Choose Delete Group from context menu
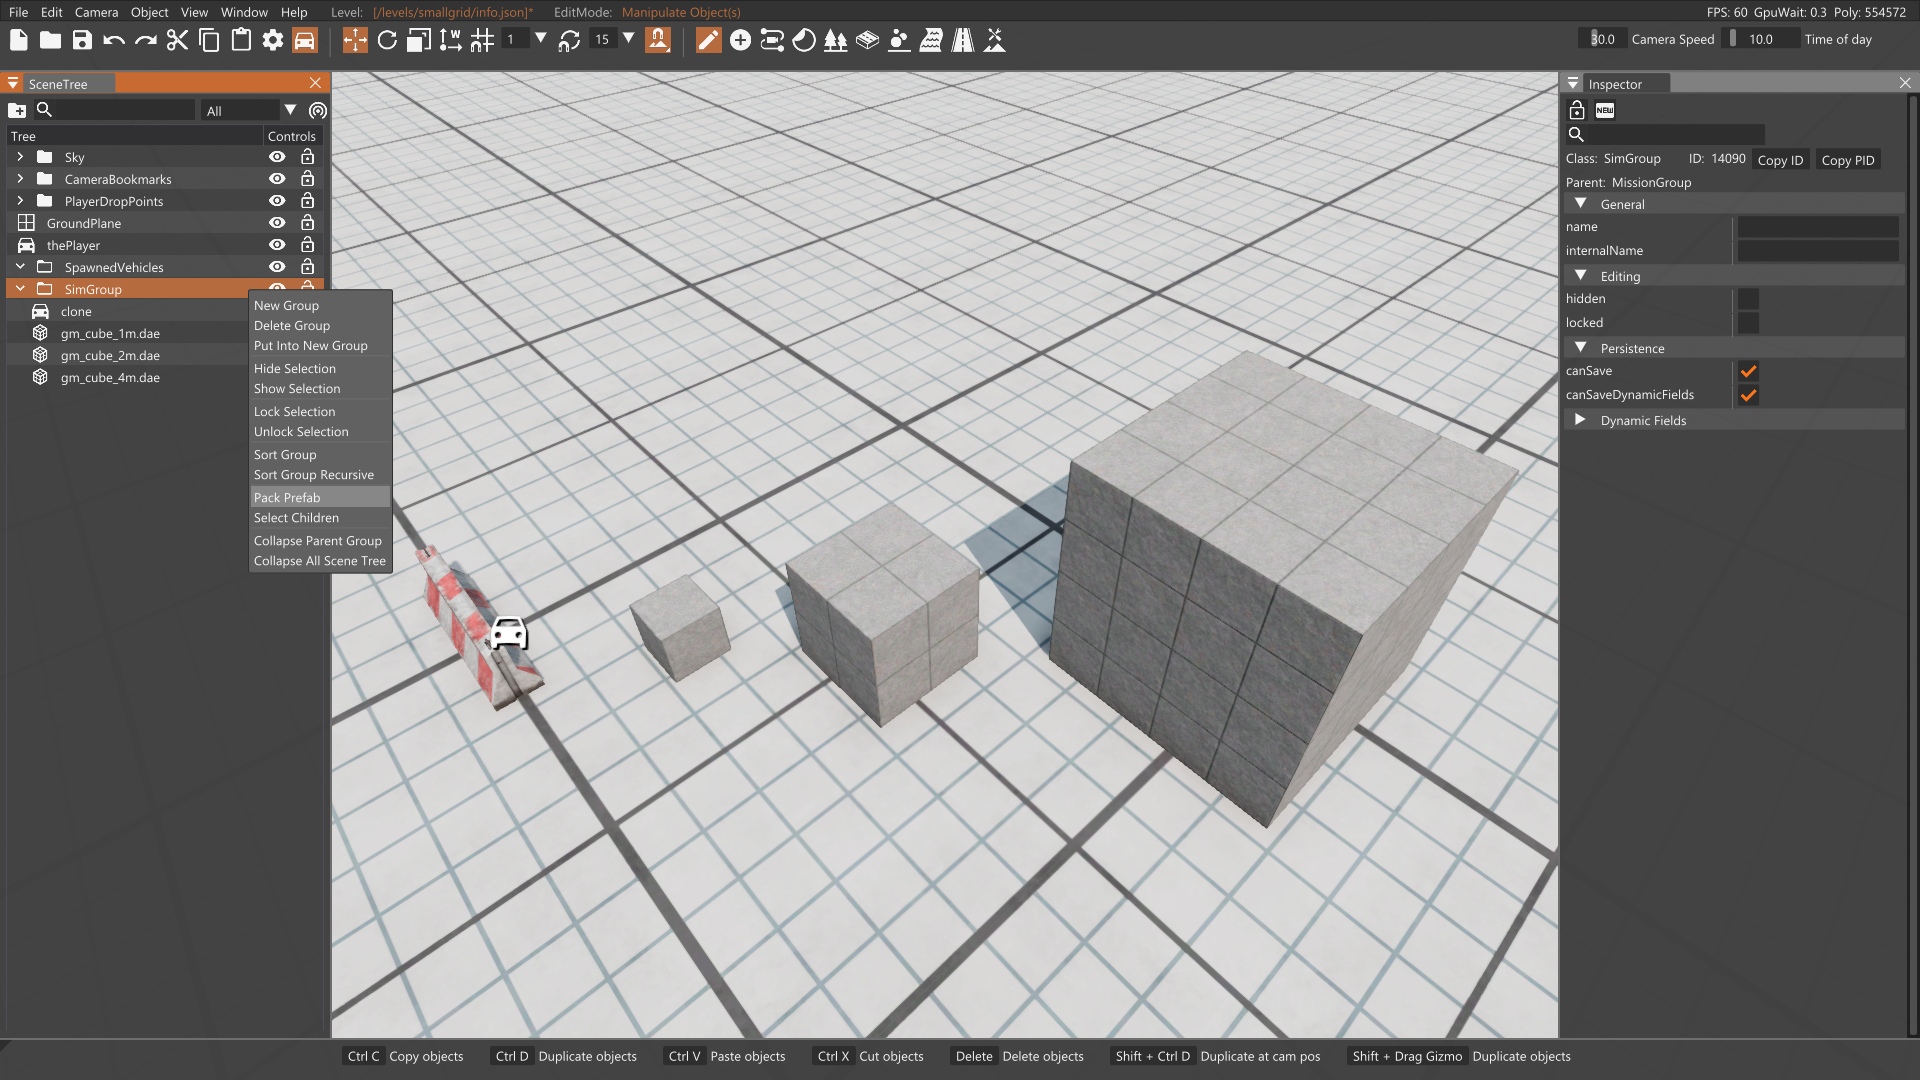The image size is (1920, 1080). 320,326
